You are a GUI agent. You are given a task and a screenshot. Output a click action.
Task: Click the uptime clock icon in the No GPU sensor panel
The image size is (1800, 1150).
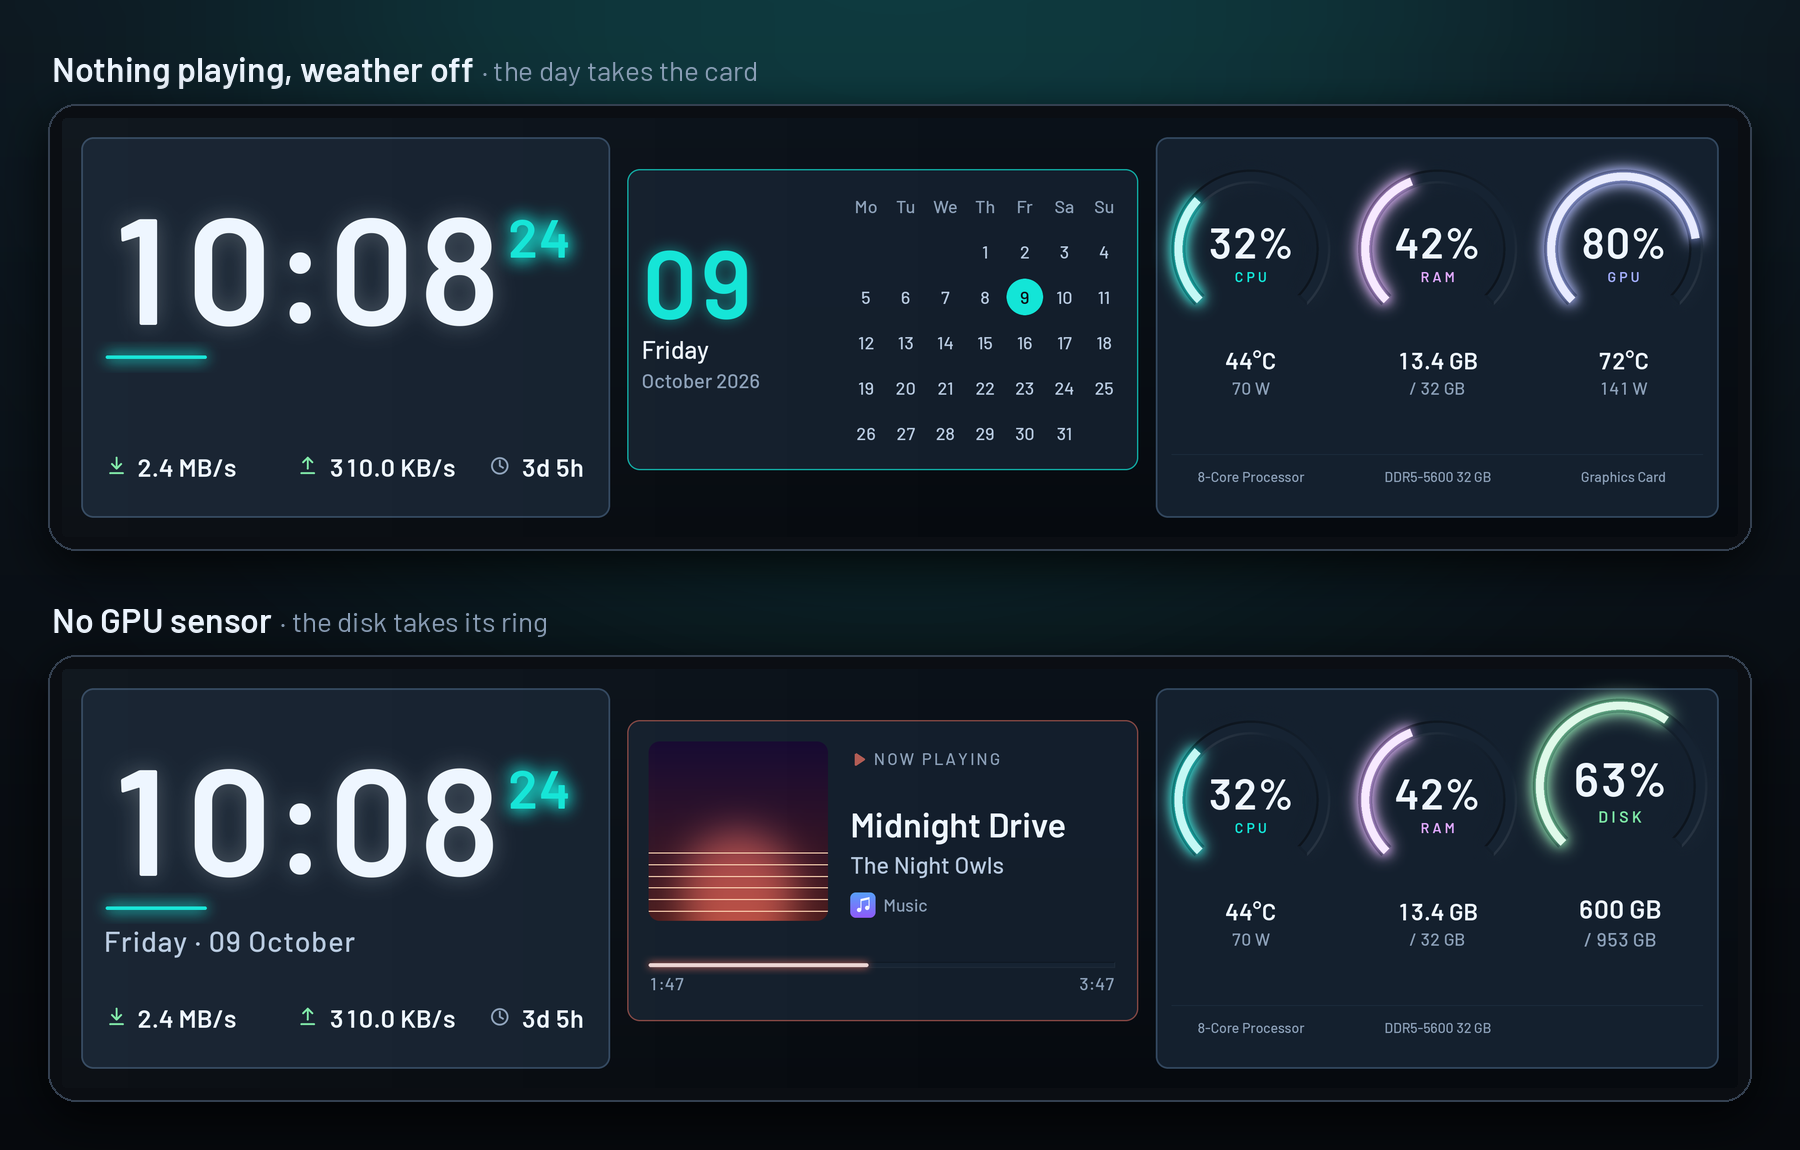point(500,1017)
